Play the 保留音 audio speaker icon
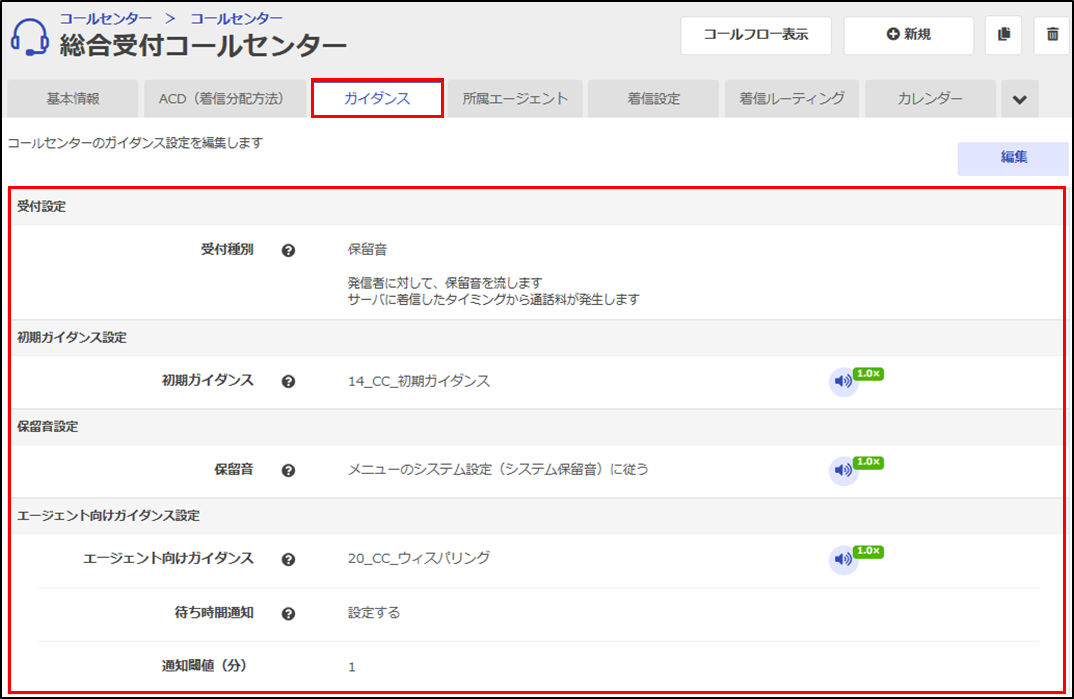This screenshot has width=1074, height=699. click(843, 470)
